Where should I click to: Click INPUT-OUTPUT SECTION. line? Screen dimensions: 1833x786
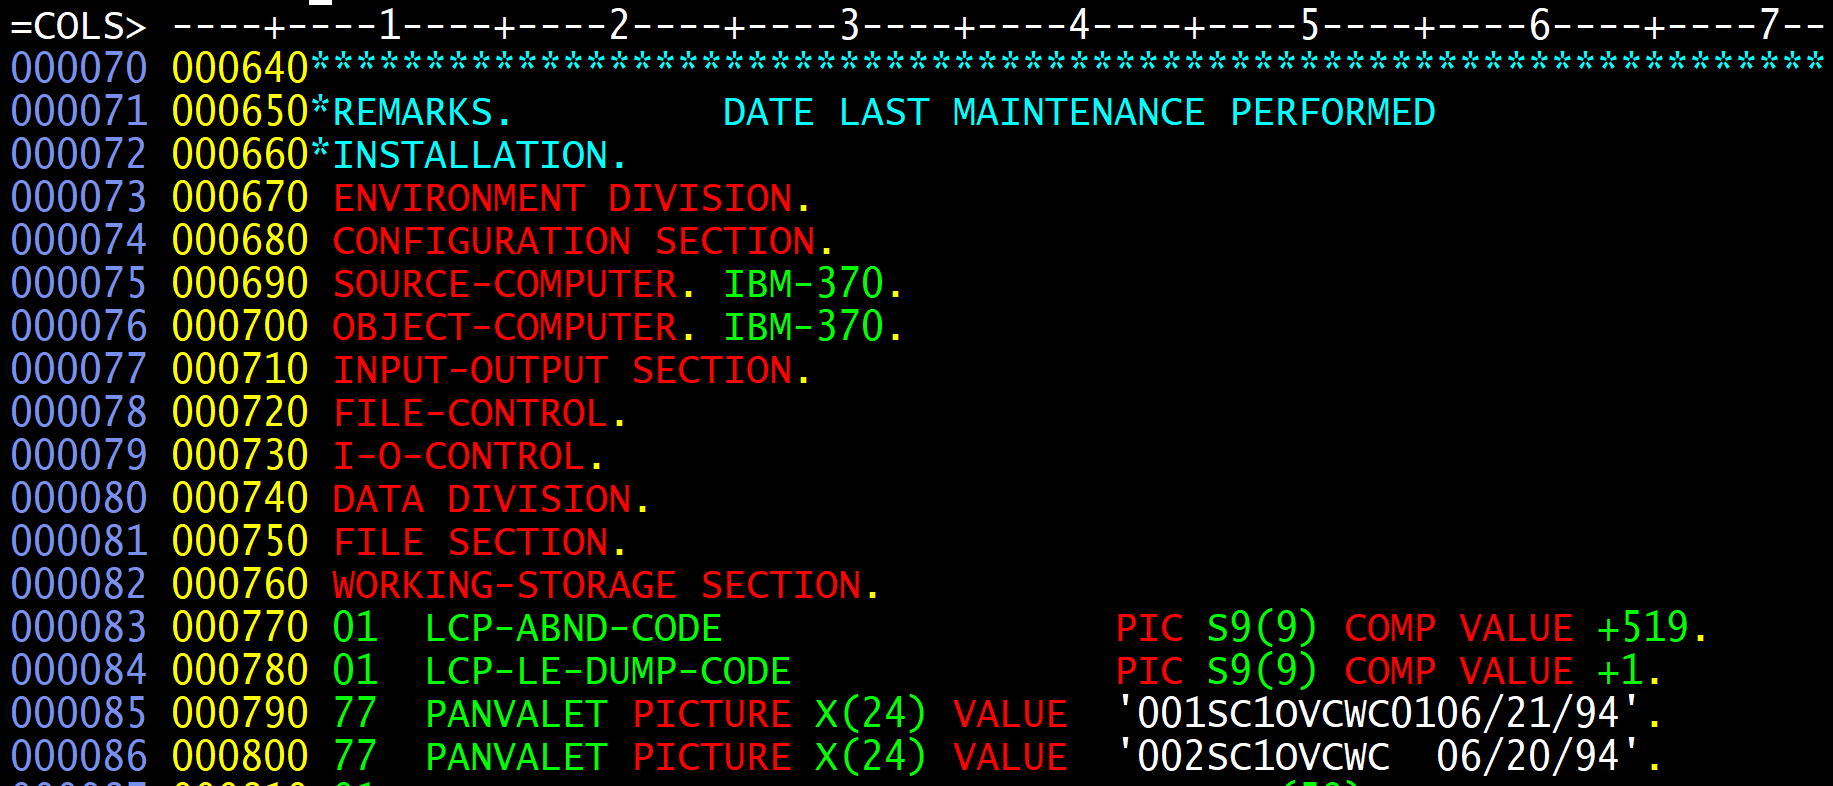pos(571,370)
